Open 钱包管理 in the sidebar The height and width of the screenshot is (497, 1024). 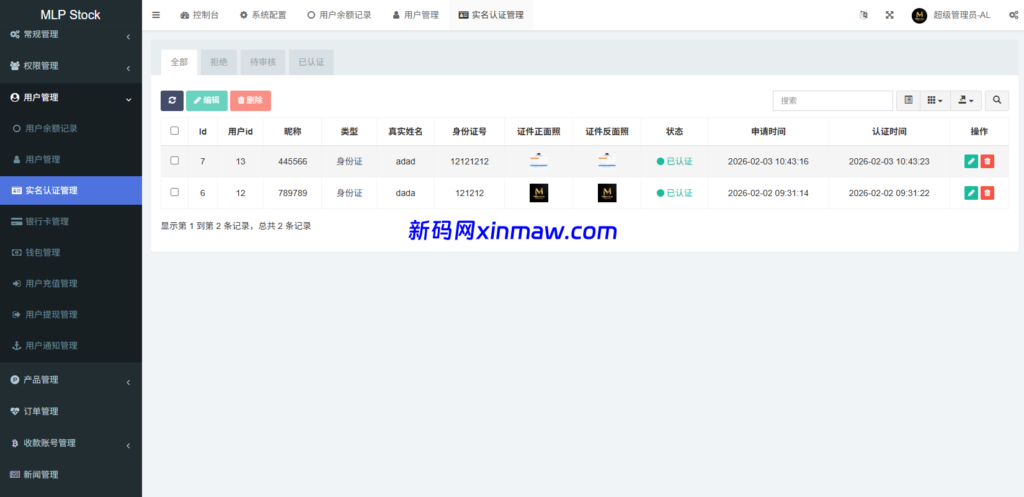click(x=71, y=252)
